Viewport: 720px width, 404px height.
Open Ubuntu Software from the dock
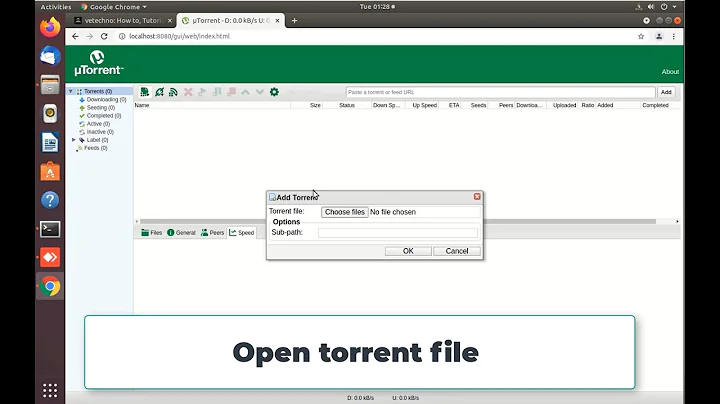tap(50, 171)
